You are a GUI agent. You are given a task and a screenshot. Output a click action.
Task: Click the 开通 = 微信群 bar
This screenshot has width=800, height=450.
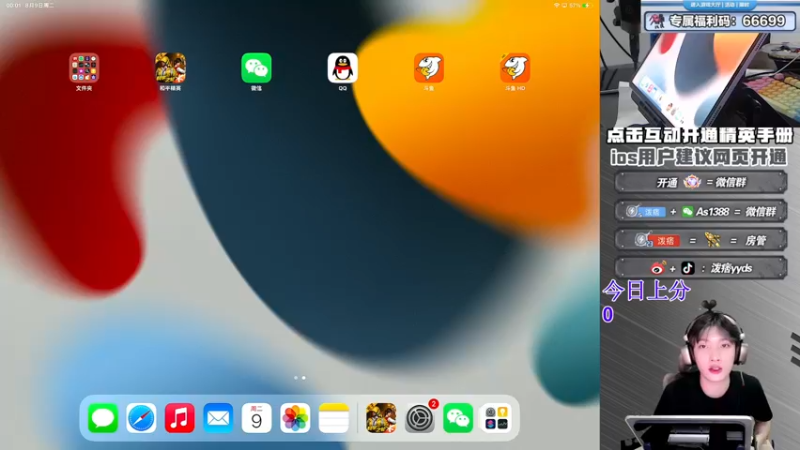pos(701,182)
